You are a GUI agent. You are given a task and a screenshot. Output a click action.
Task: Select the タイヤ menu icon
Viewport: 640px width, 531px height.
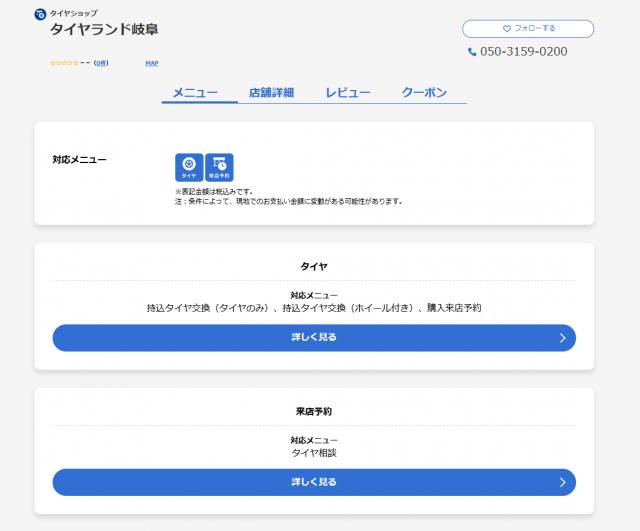tap(189, 167)
